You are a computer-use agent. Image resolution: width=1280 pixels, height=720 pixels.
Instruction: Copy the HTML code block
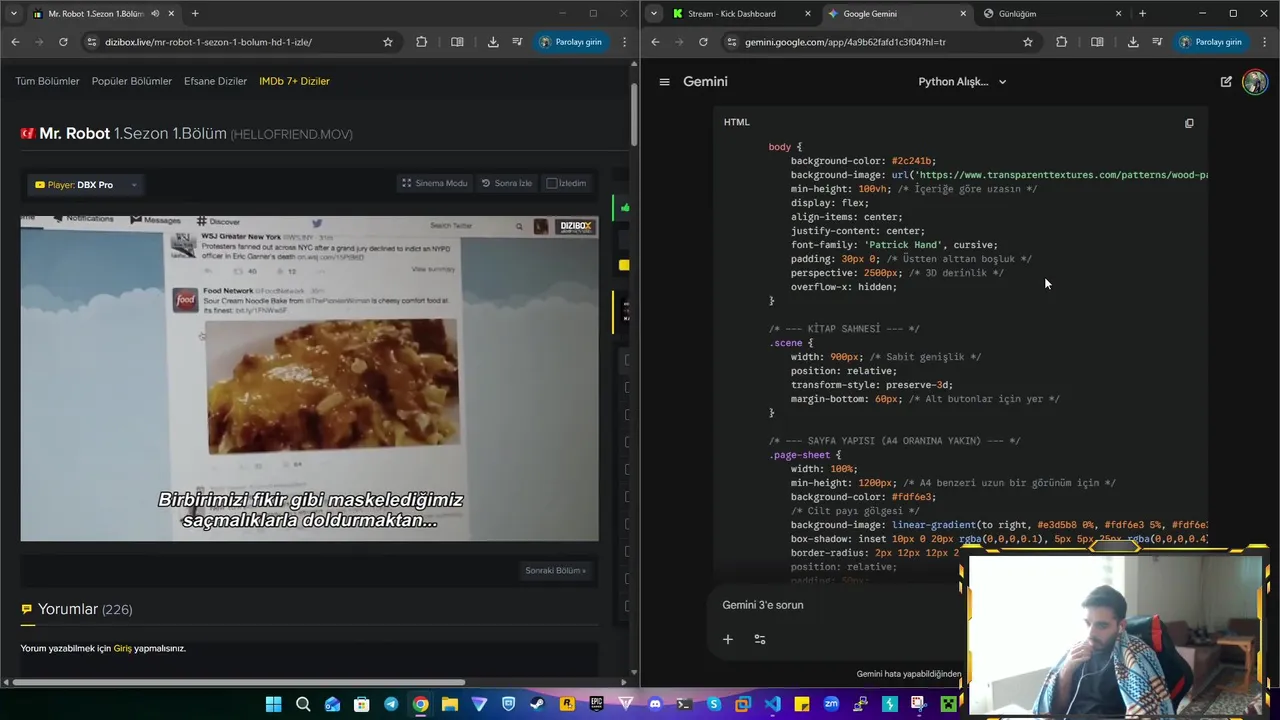click(1189, 123)
